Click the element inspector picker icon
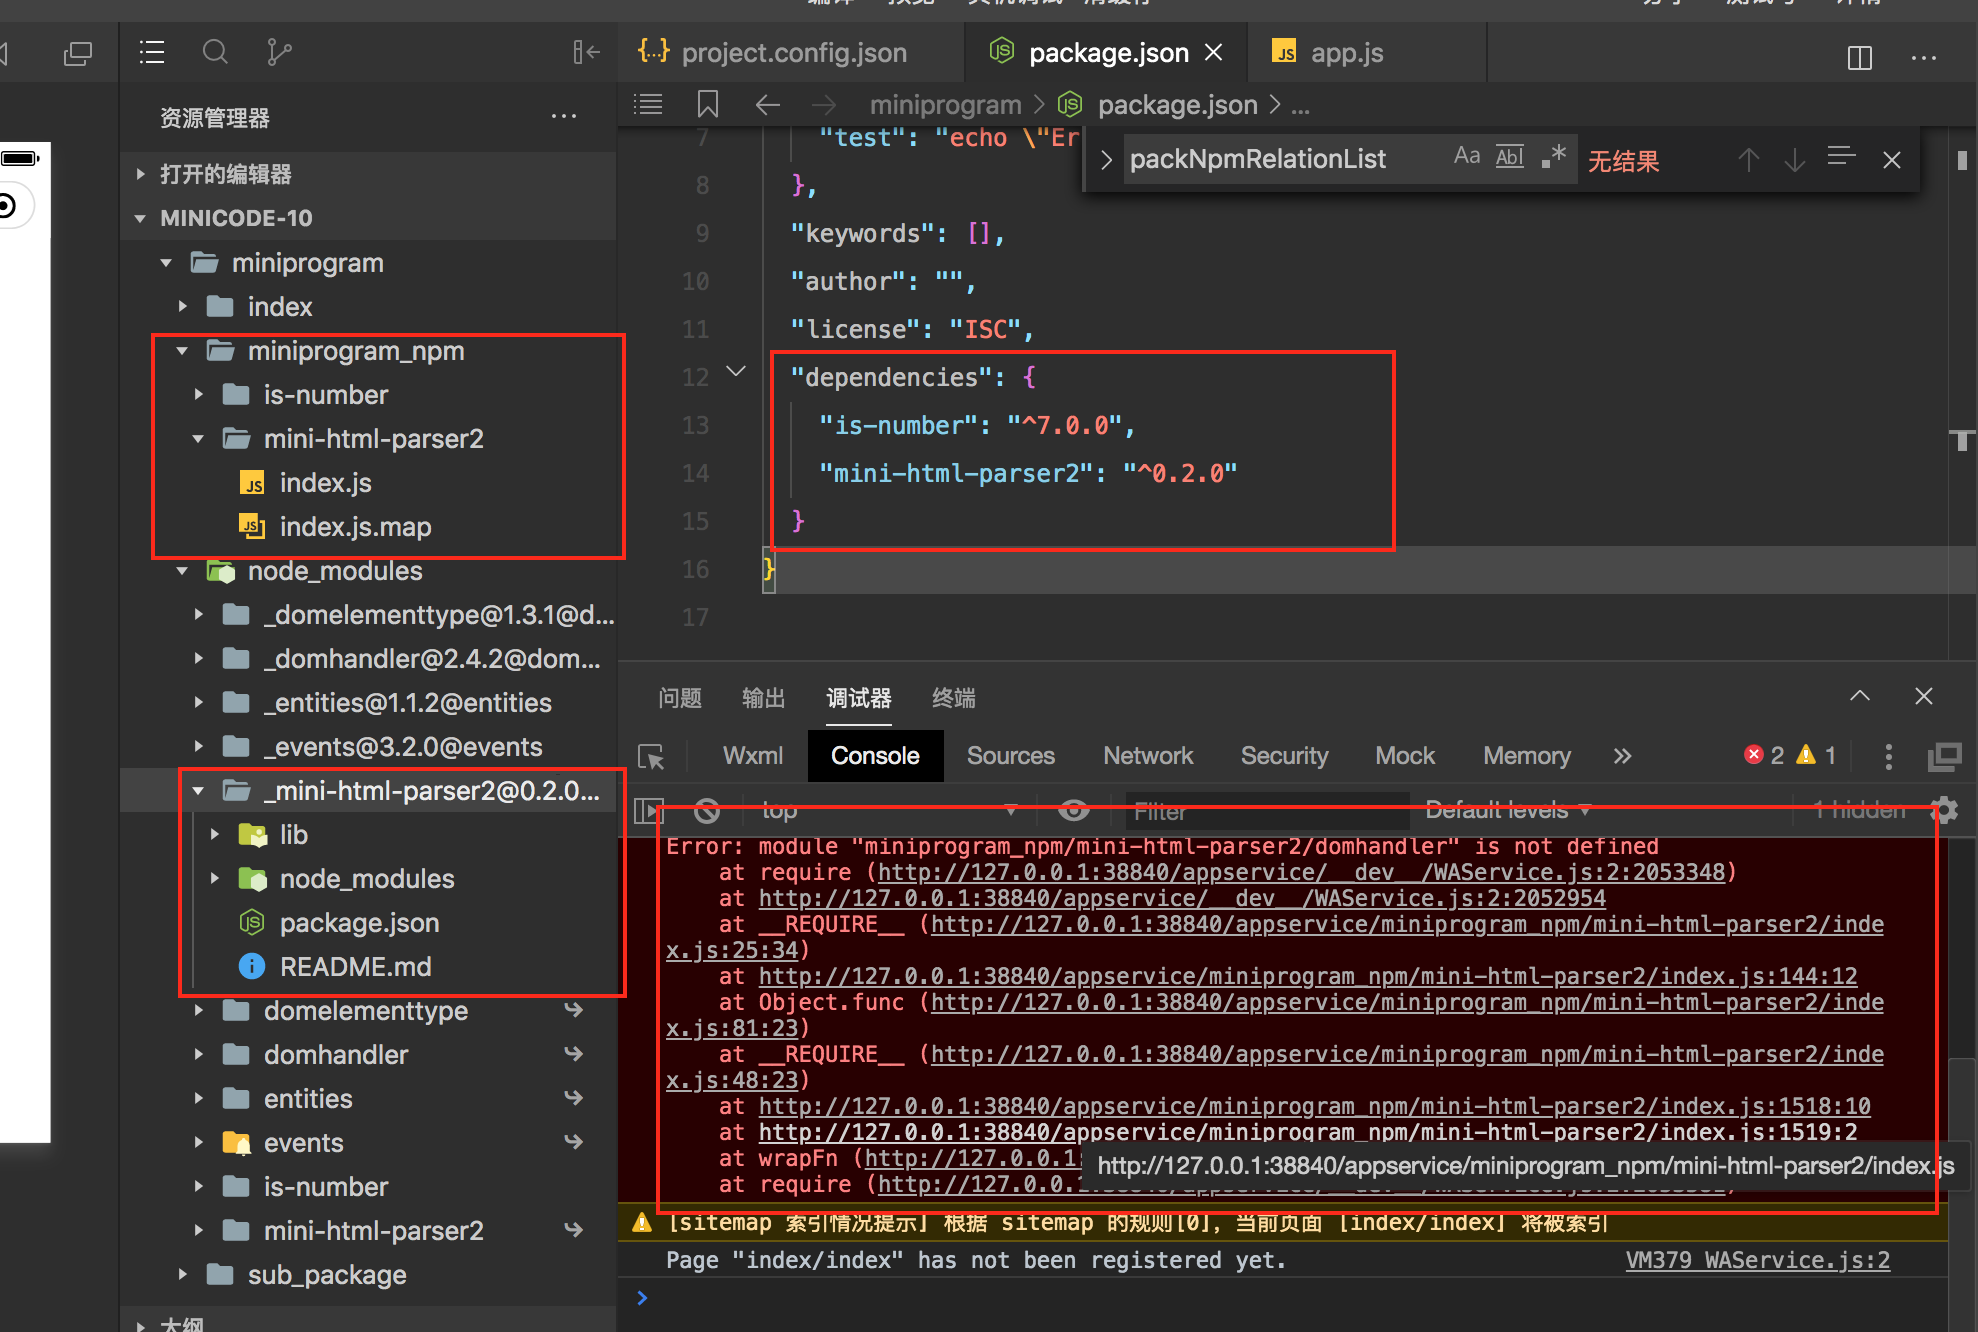This screenshot has height=1332, width=1978. tap(651, 757)
